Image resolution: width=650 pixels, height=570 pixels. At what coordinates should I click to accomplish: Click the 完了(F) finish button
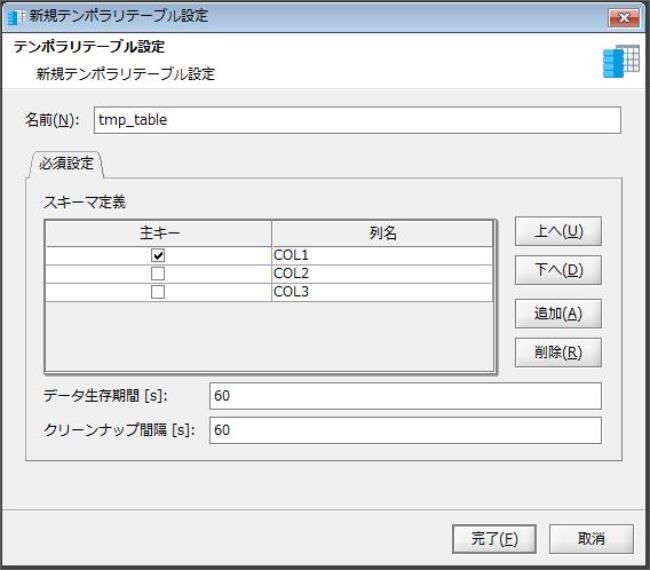pos(494,538)
